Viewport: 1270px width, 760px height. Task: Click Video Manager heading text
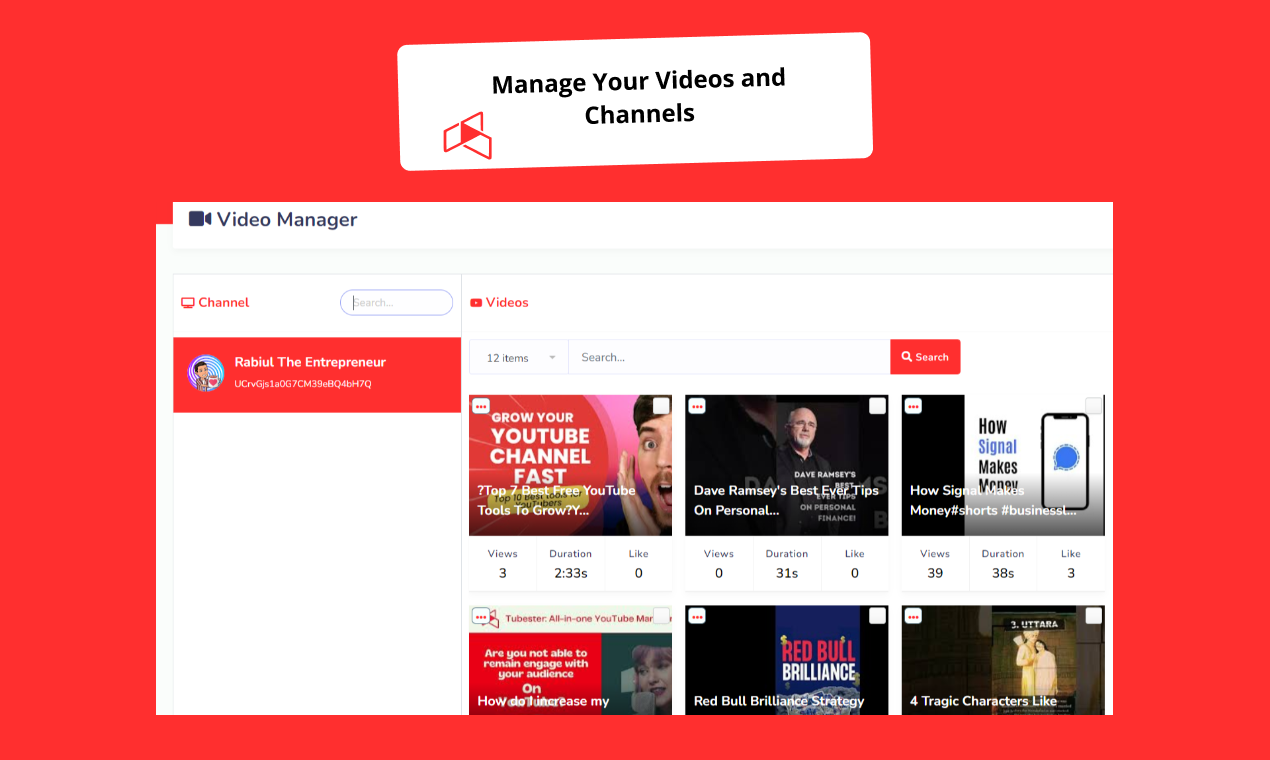[x=287, y=219]
